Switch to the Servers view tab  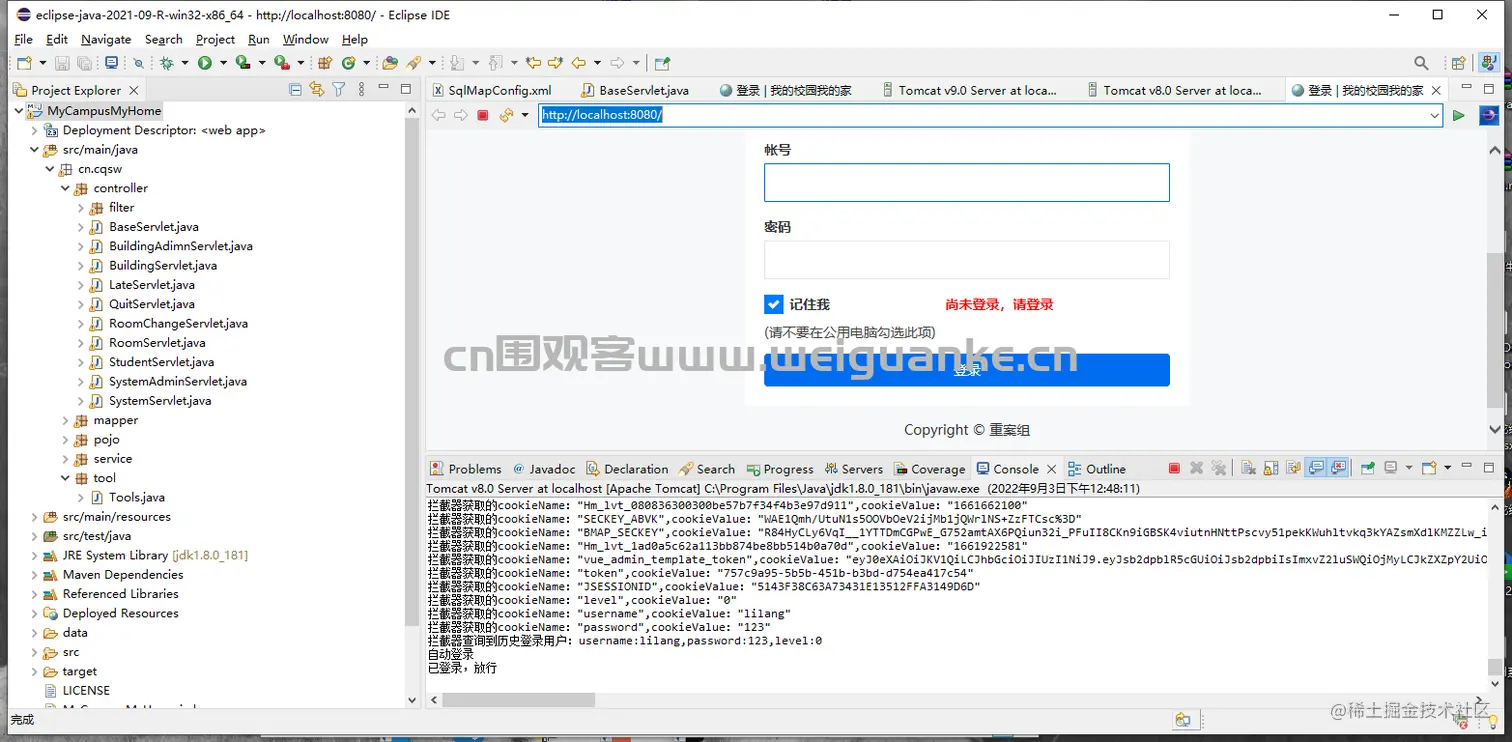tap(854, 469)
